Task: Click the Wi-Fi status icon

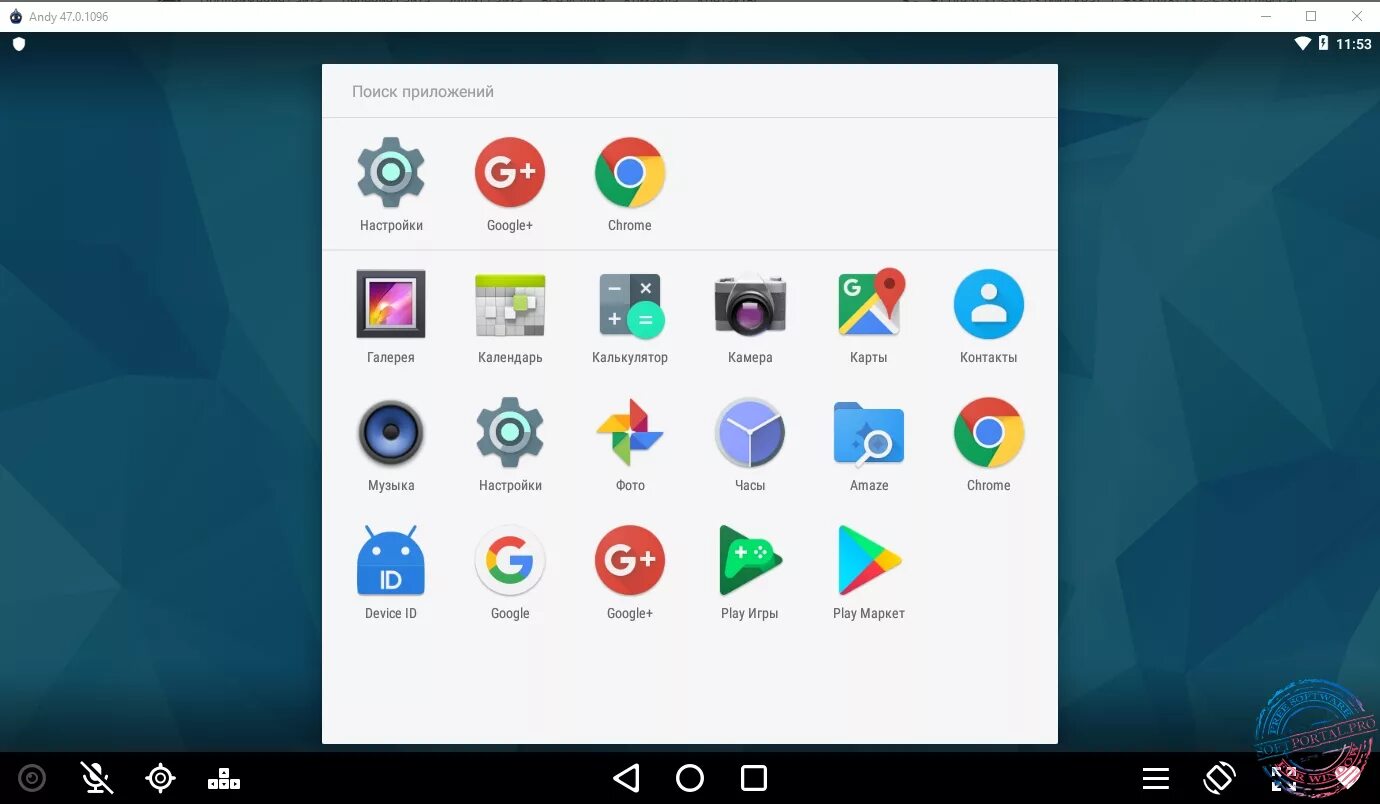Action: (x=1303, y=43)
